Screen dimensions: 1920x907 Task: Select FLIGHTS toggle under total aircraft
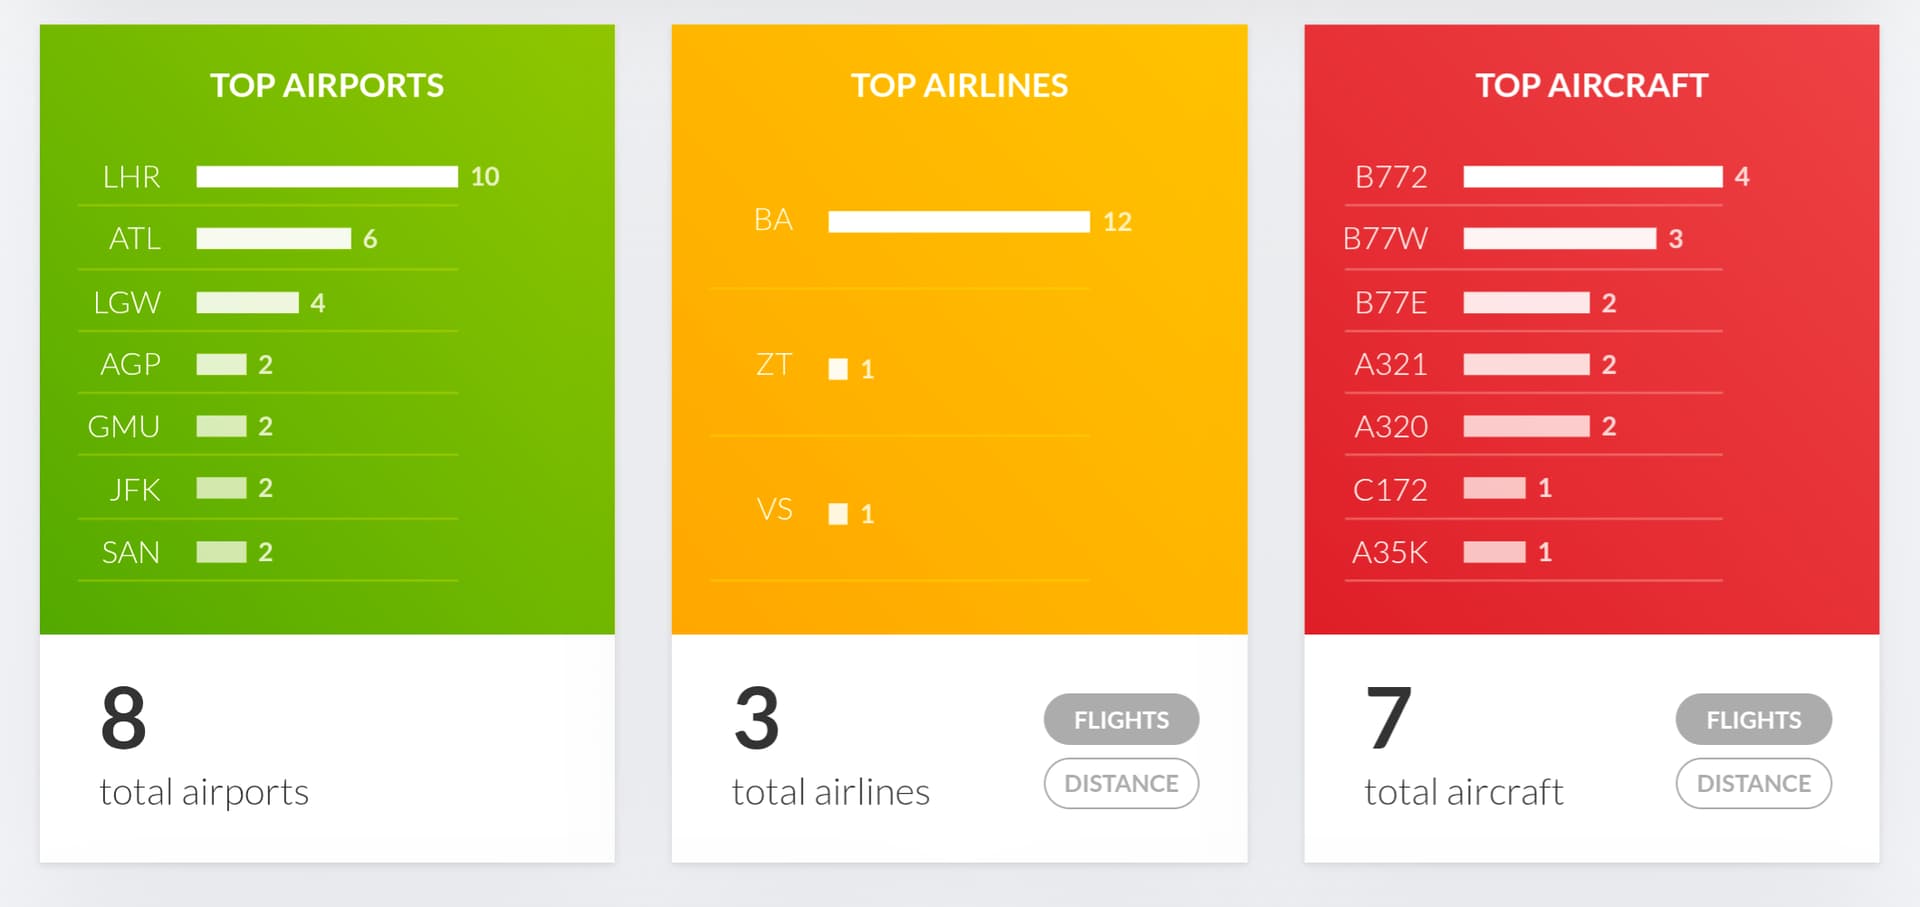(x=1753, y=719)
